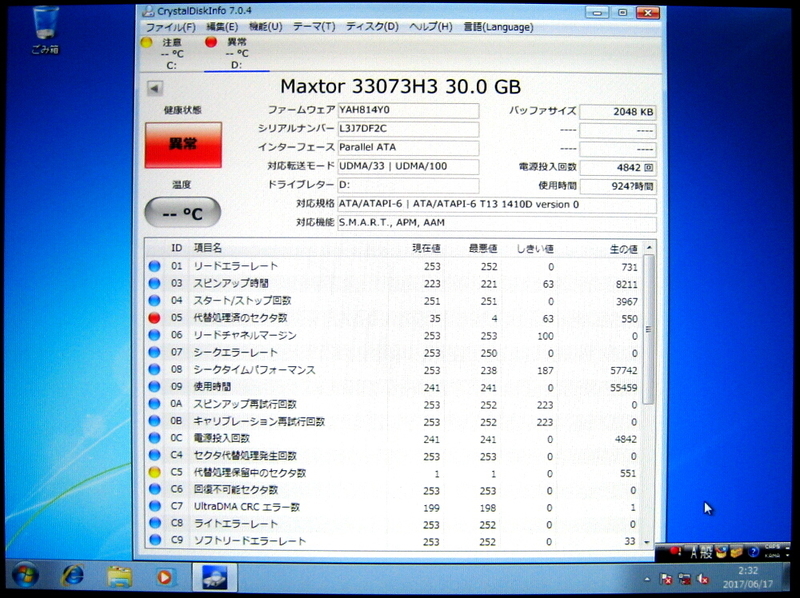Click the features field S.M.A.R.T., APM, AAM
The width and height of the screenshot is (800, 598).
tap(496, 223)
